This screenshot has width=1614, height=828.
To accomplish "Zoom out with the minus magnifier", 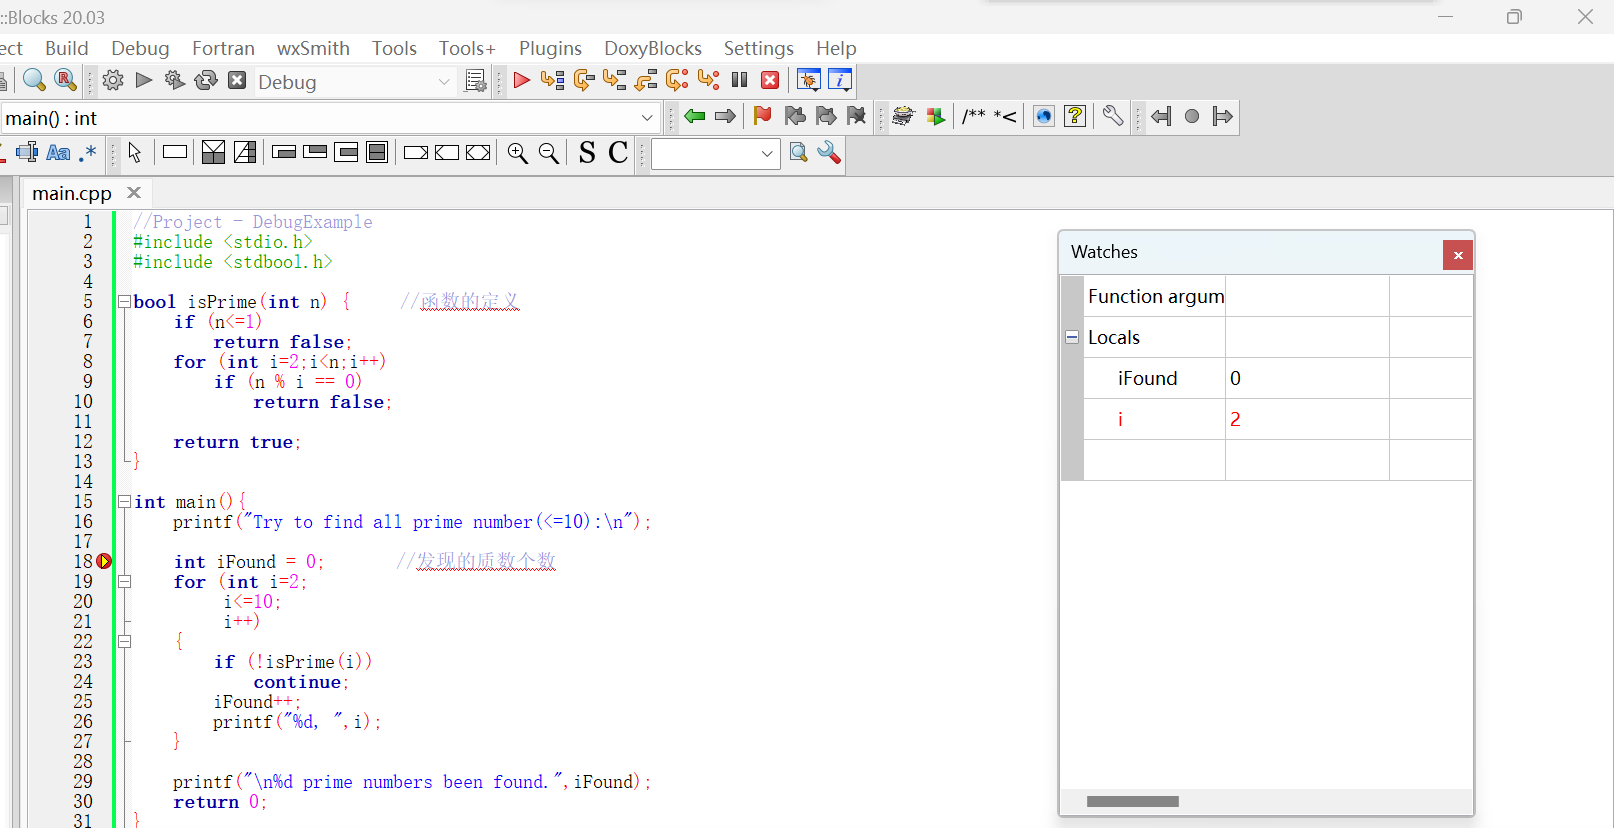I will (x=548, y=152).
